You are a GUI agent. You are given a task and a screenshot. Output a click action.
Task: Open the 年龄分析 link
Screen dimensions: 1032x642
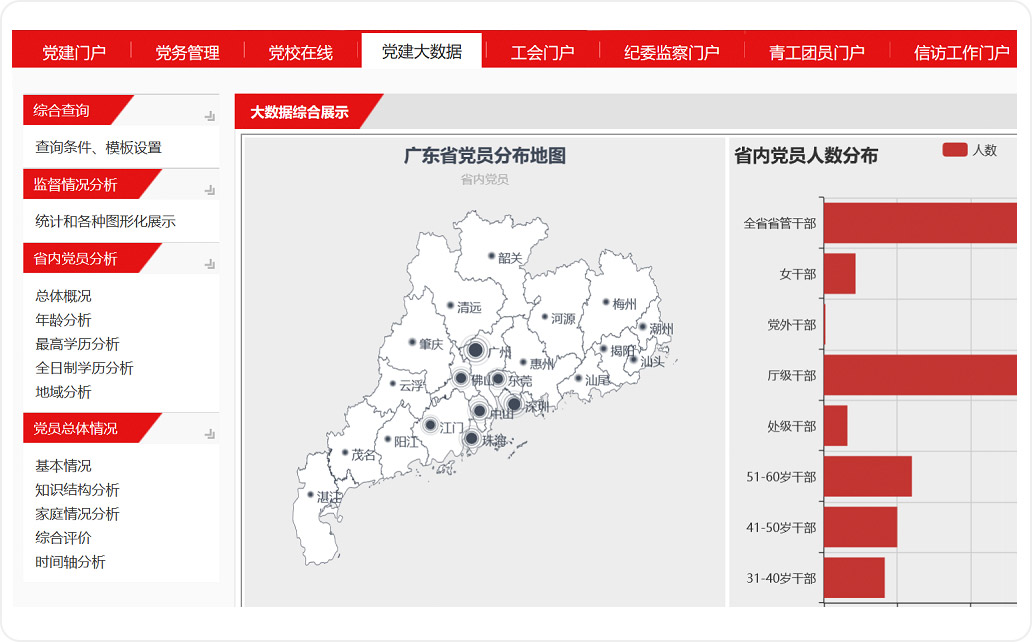pyautogui.click(x=63, y=320)
